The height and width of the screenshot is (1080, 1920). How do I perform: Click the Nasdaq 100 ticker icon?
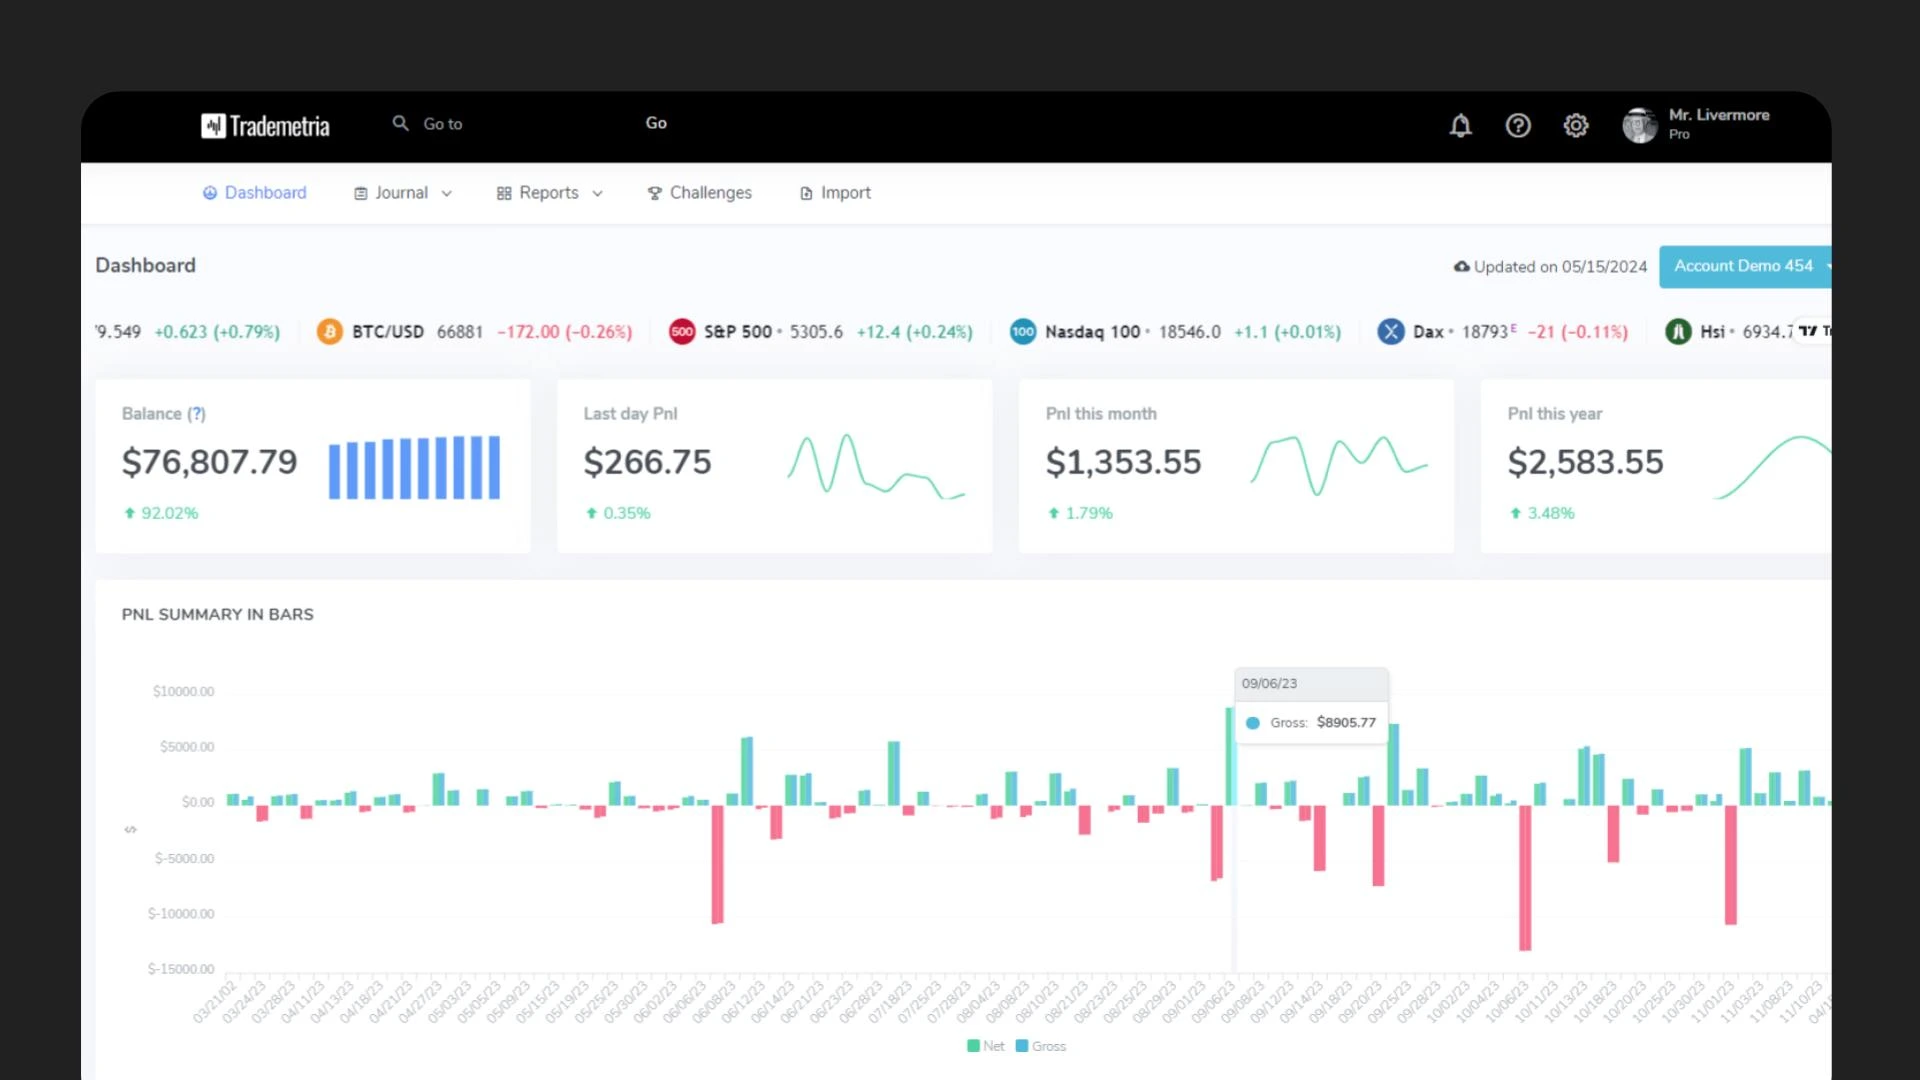(x=1022, y=332)
